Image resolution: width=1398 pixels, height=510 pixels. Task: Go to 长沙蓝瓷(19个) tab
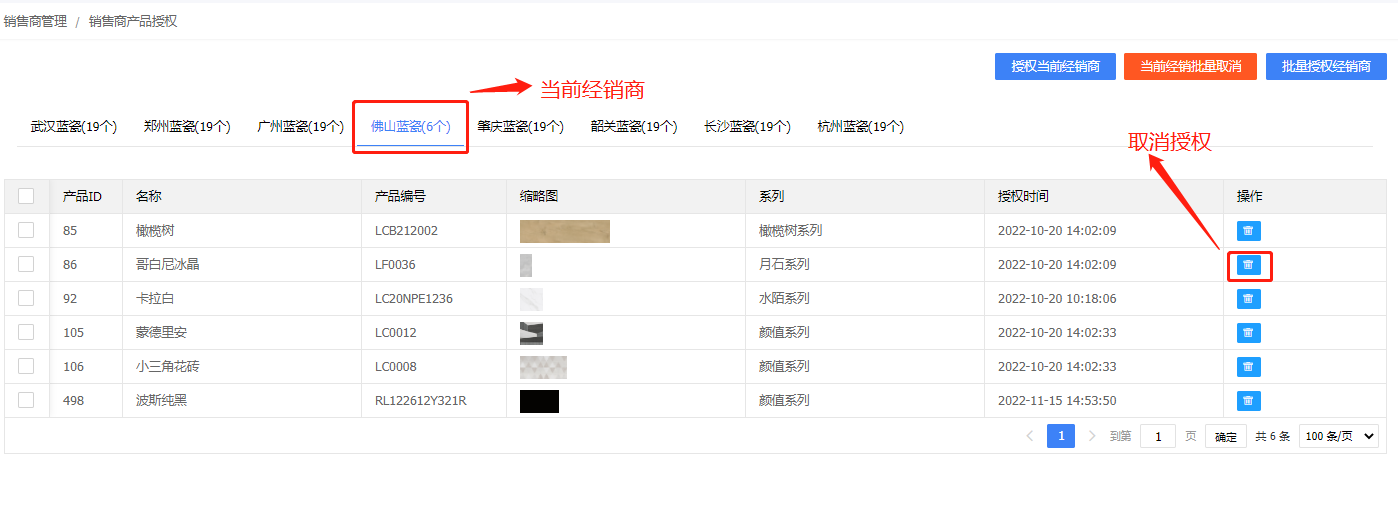coord(747,127)
